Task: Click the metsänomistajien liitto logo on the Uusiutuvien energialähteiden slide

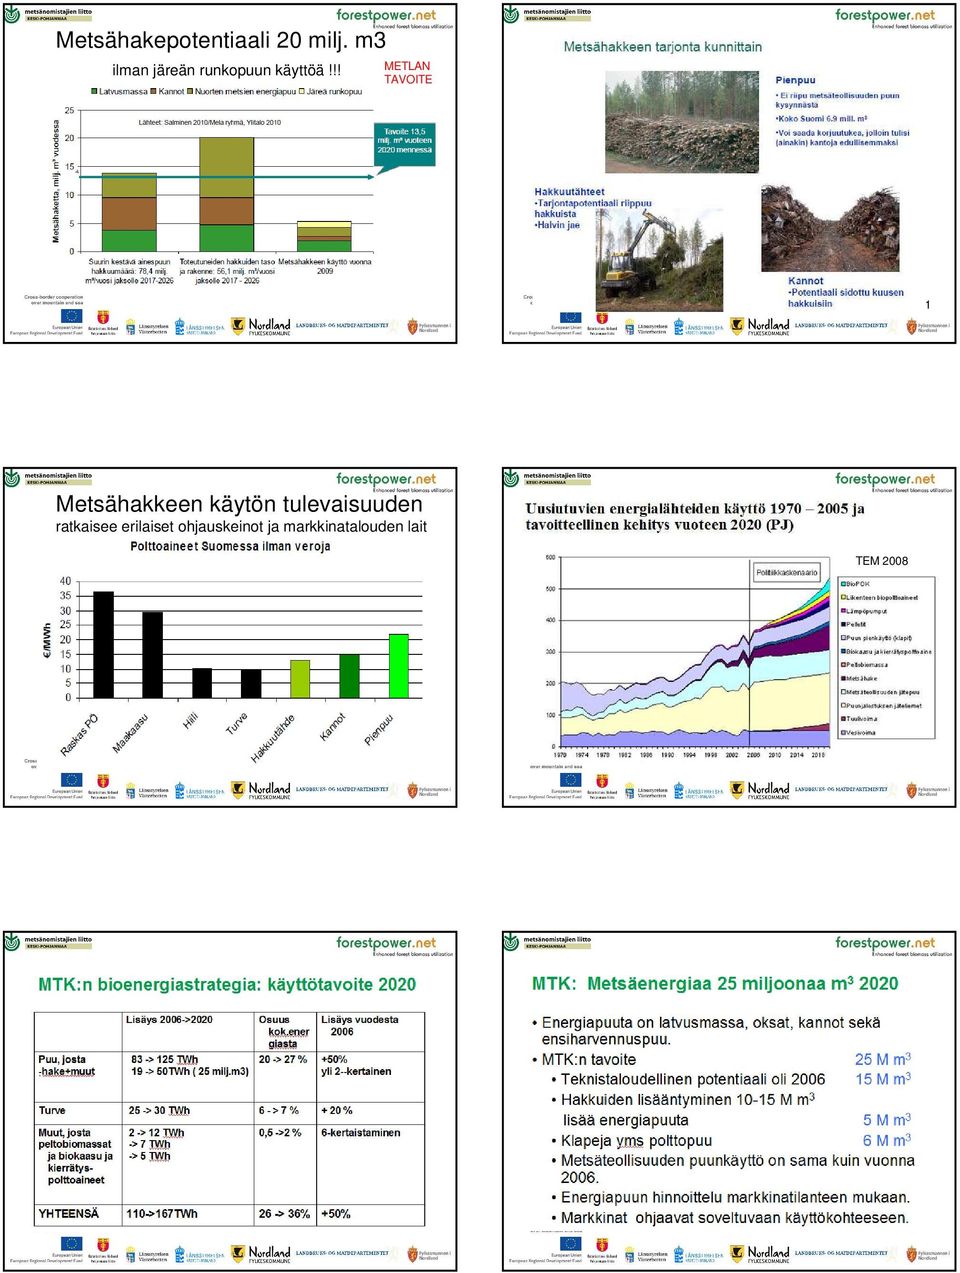Action: (548, 479)
